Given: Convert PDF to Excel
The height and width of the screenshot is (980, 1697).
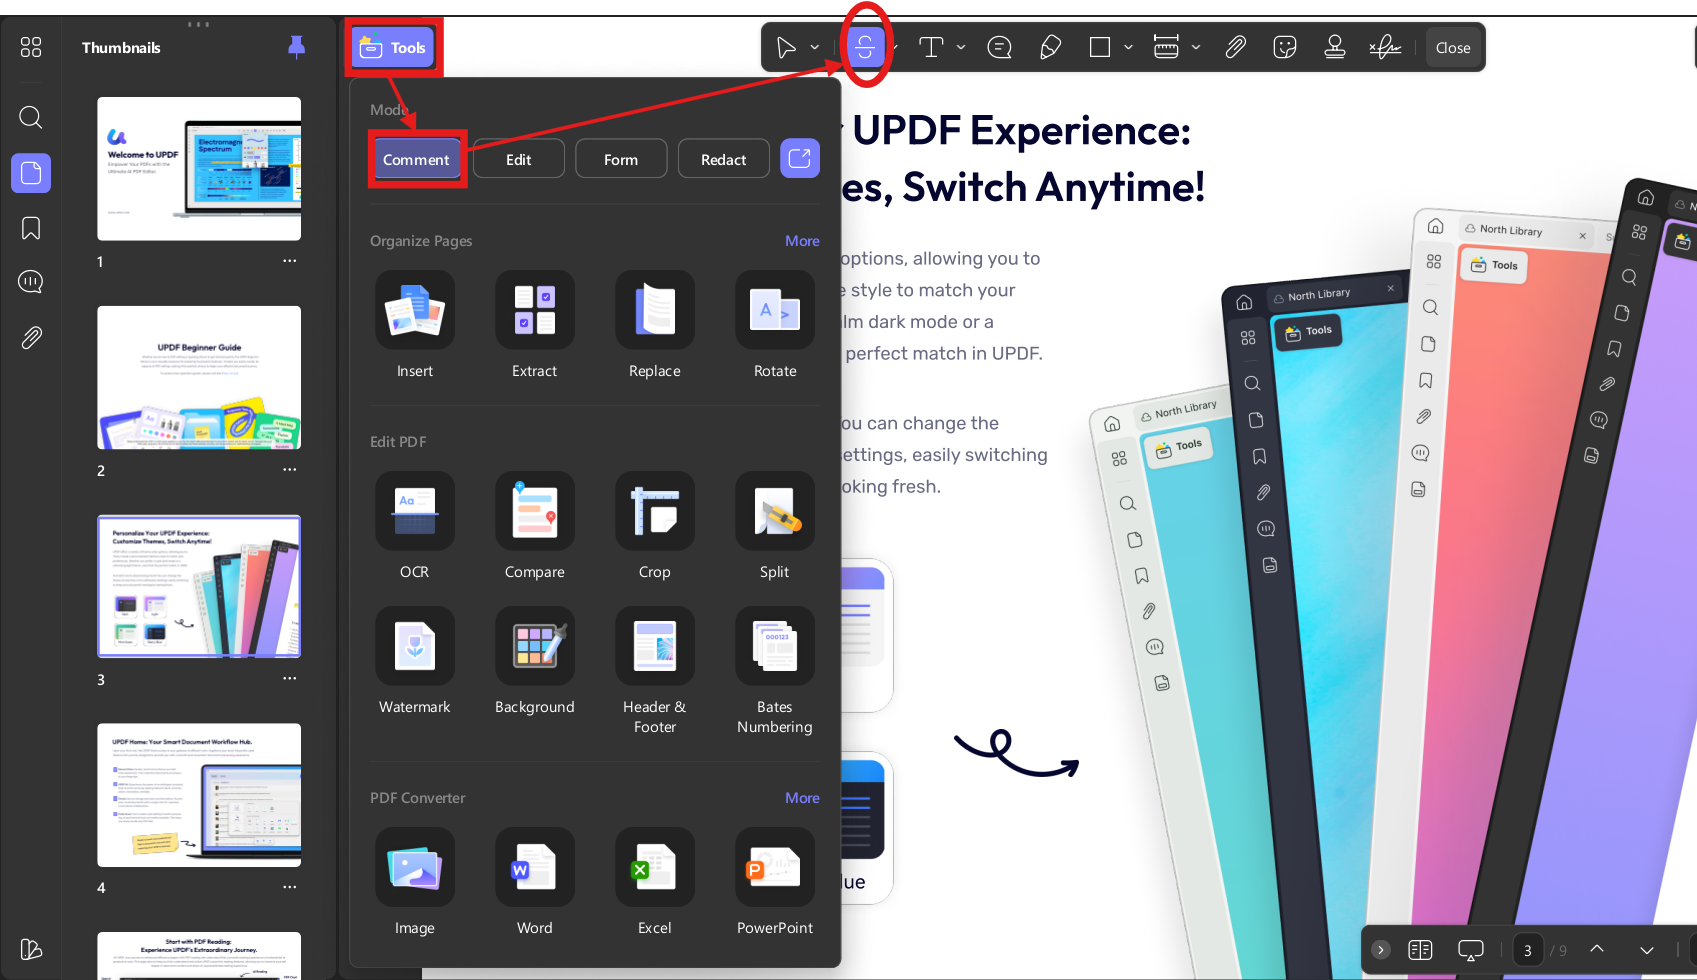Looking at the screenshot, I should click(x=655, y=867).
